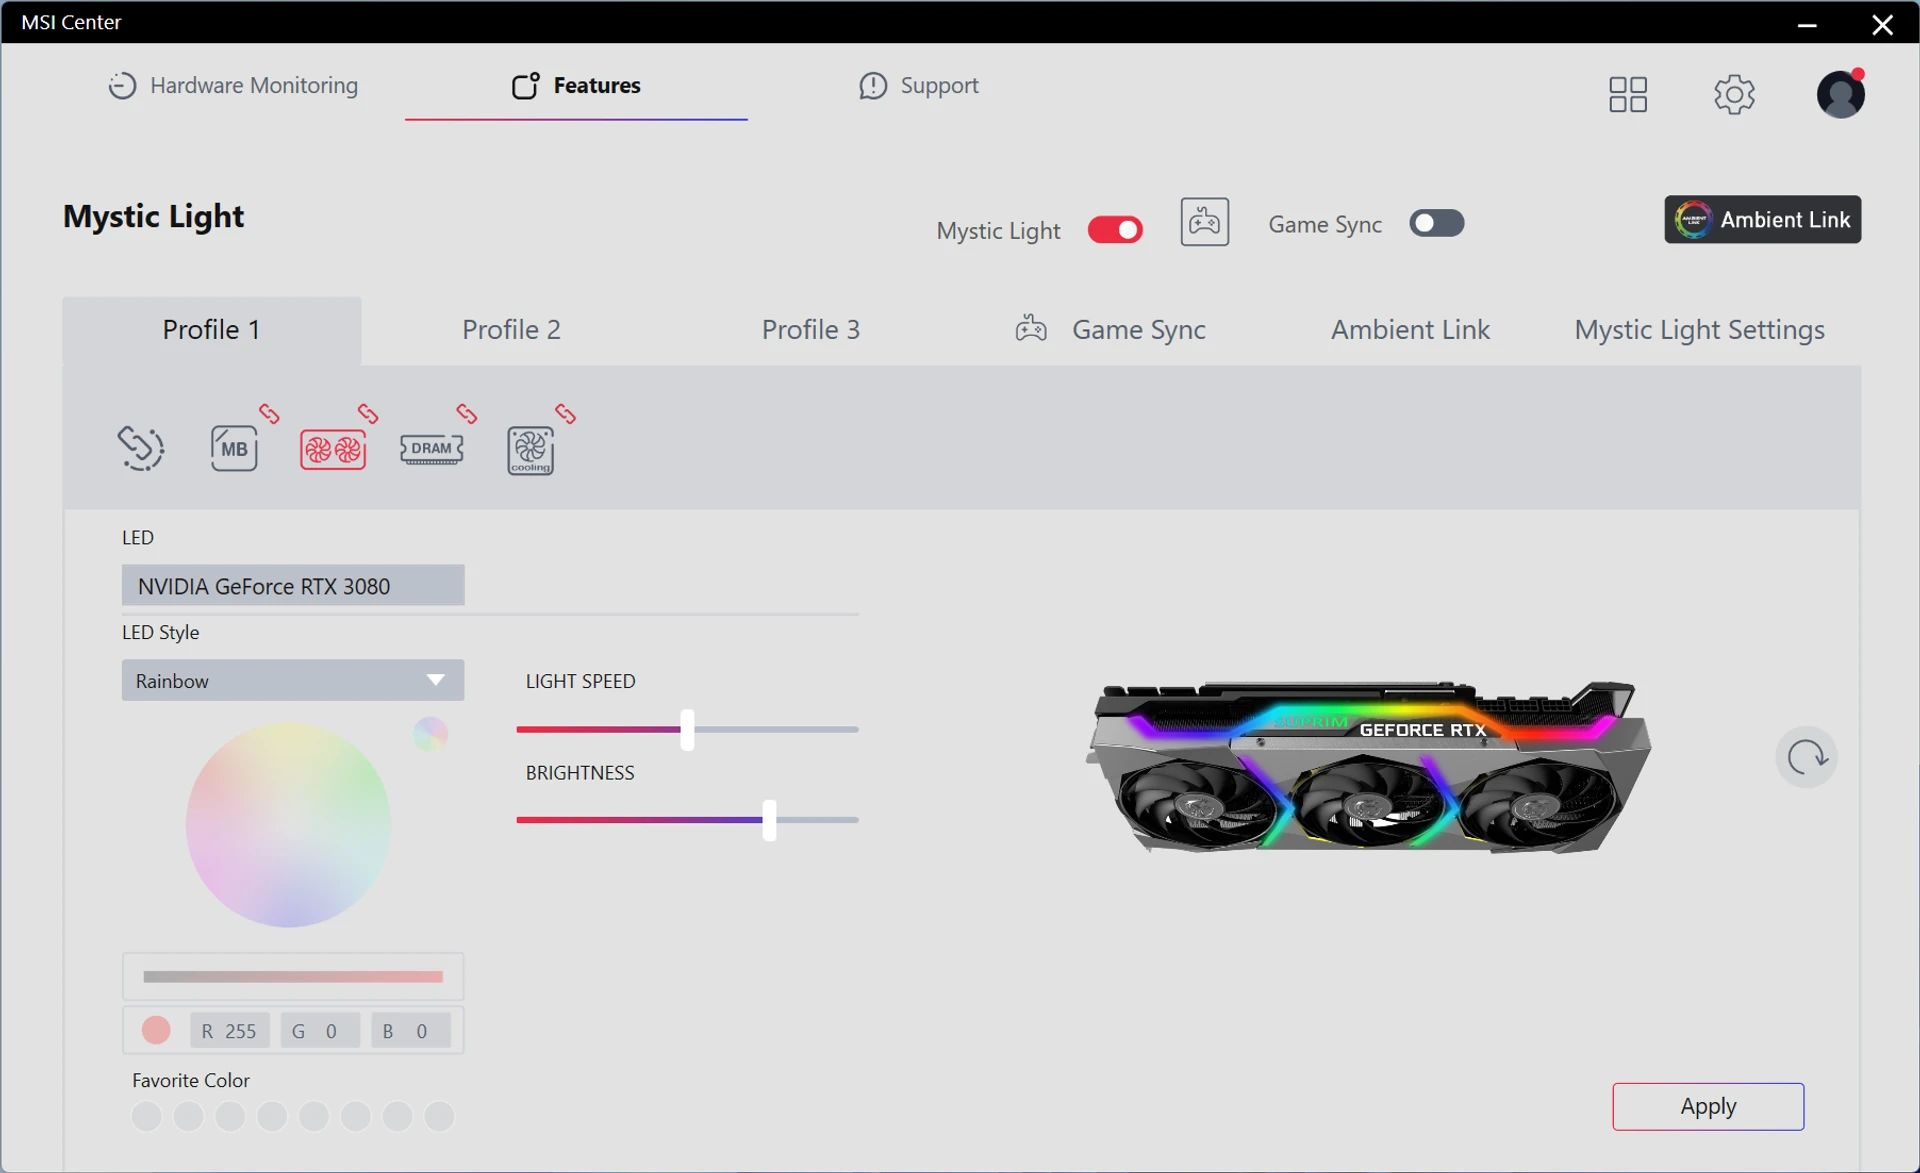Open the Game Sync tab
The height and width of the screenshot is (1173, 1920).
coord(1111,330)
